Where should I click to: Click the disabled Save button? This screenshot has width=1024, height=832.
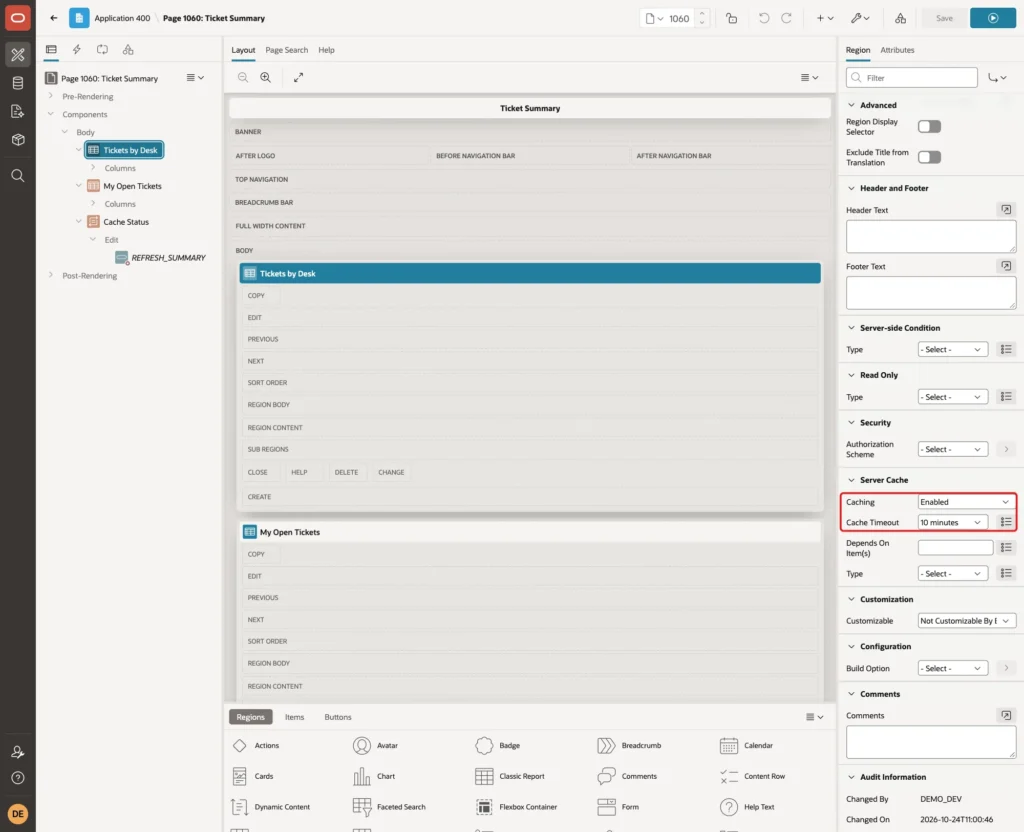(x=944, y=18)
